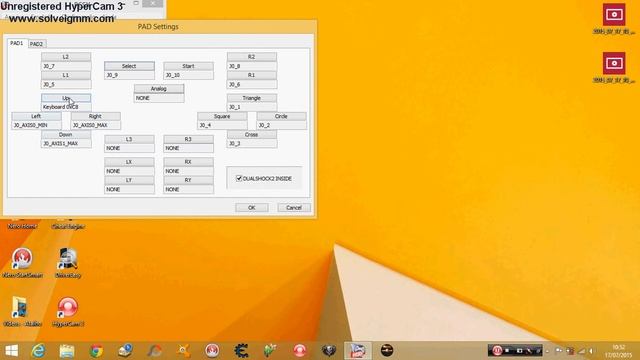This screenshot has height=360, width=640.
Task: Click the Down direction button
Action: [x=66, y=135]
